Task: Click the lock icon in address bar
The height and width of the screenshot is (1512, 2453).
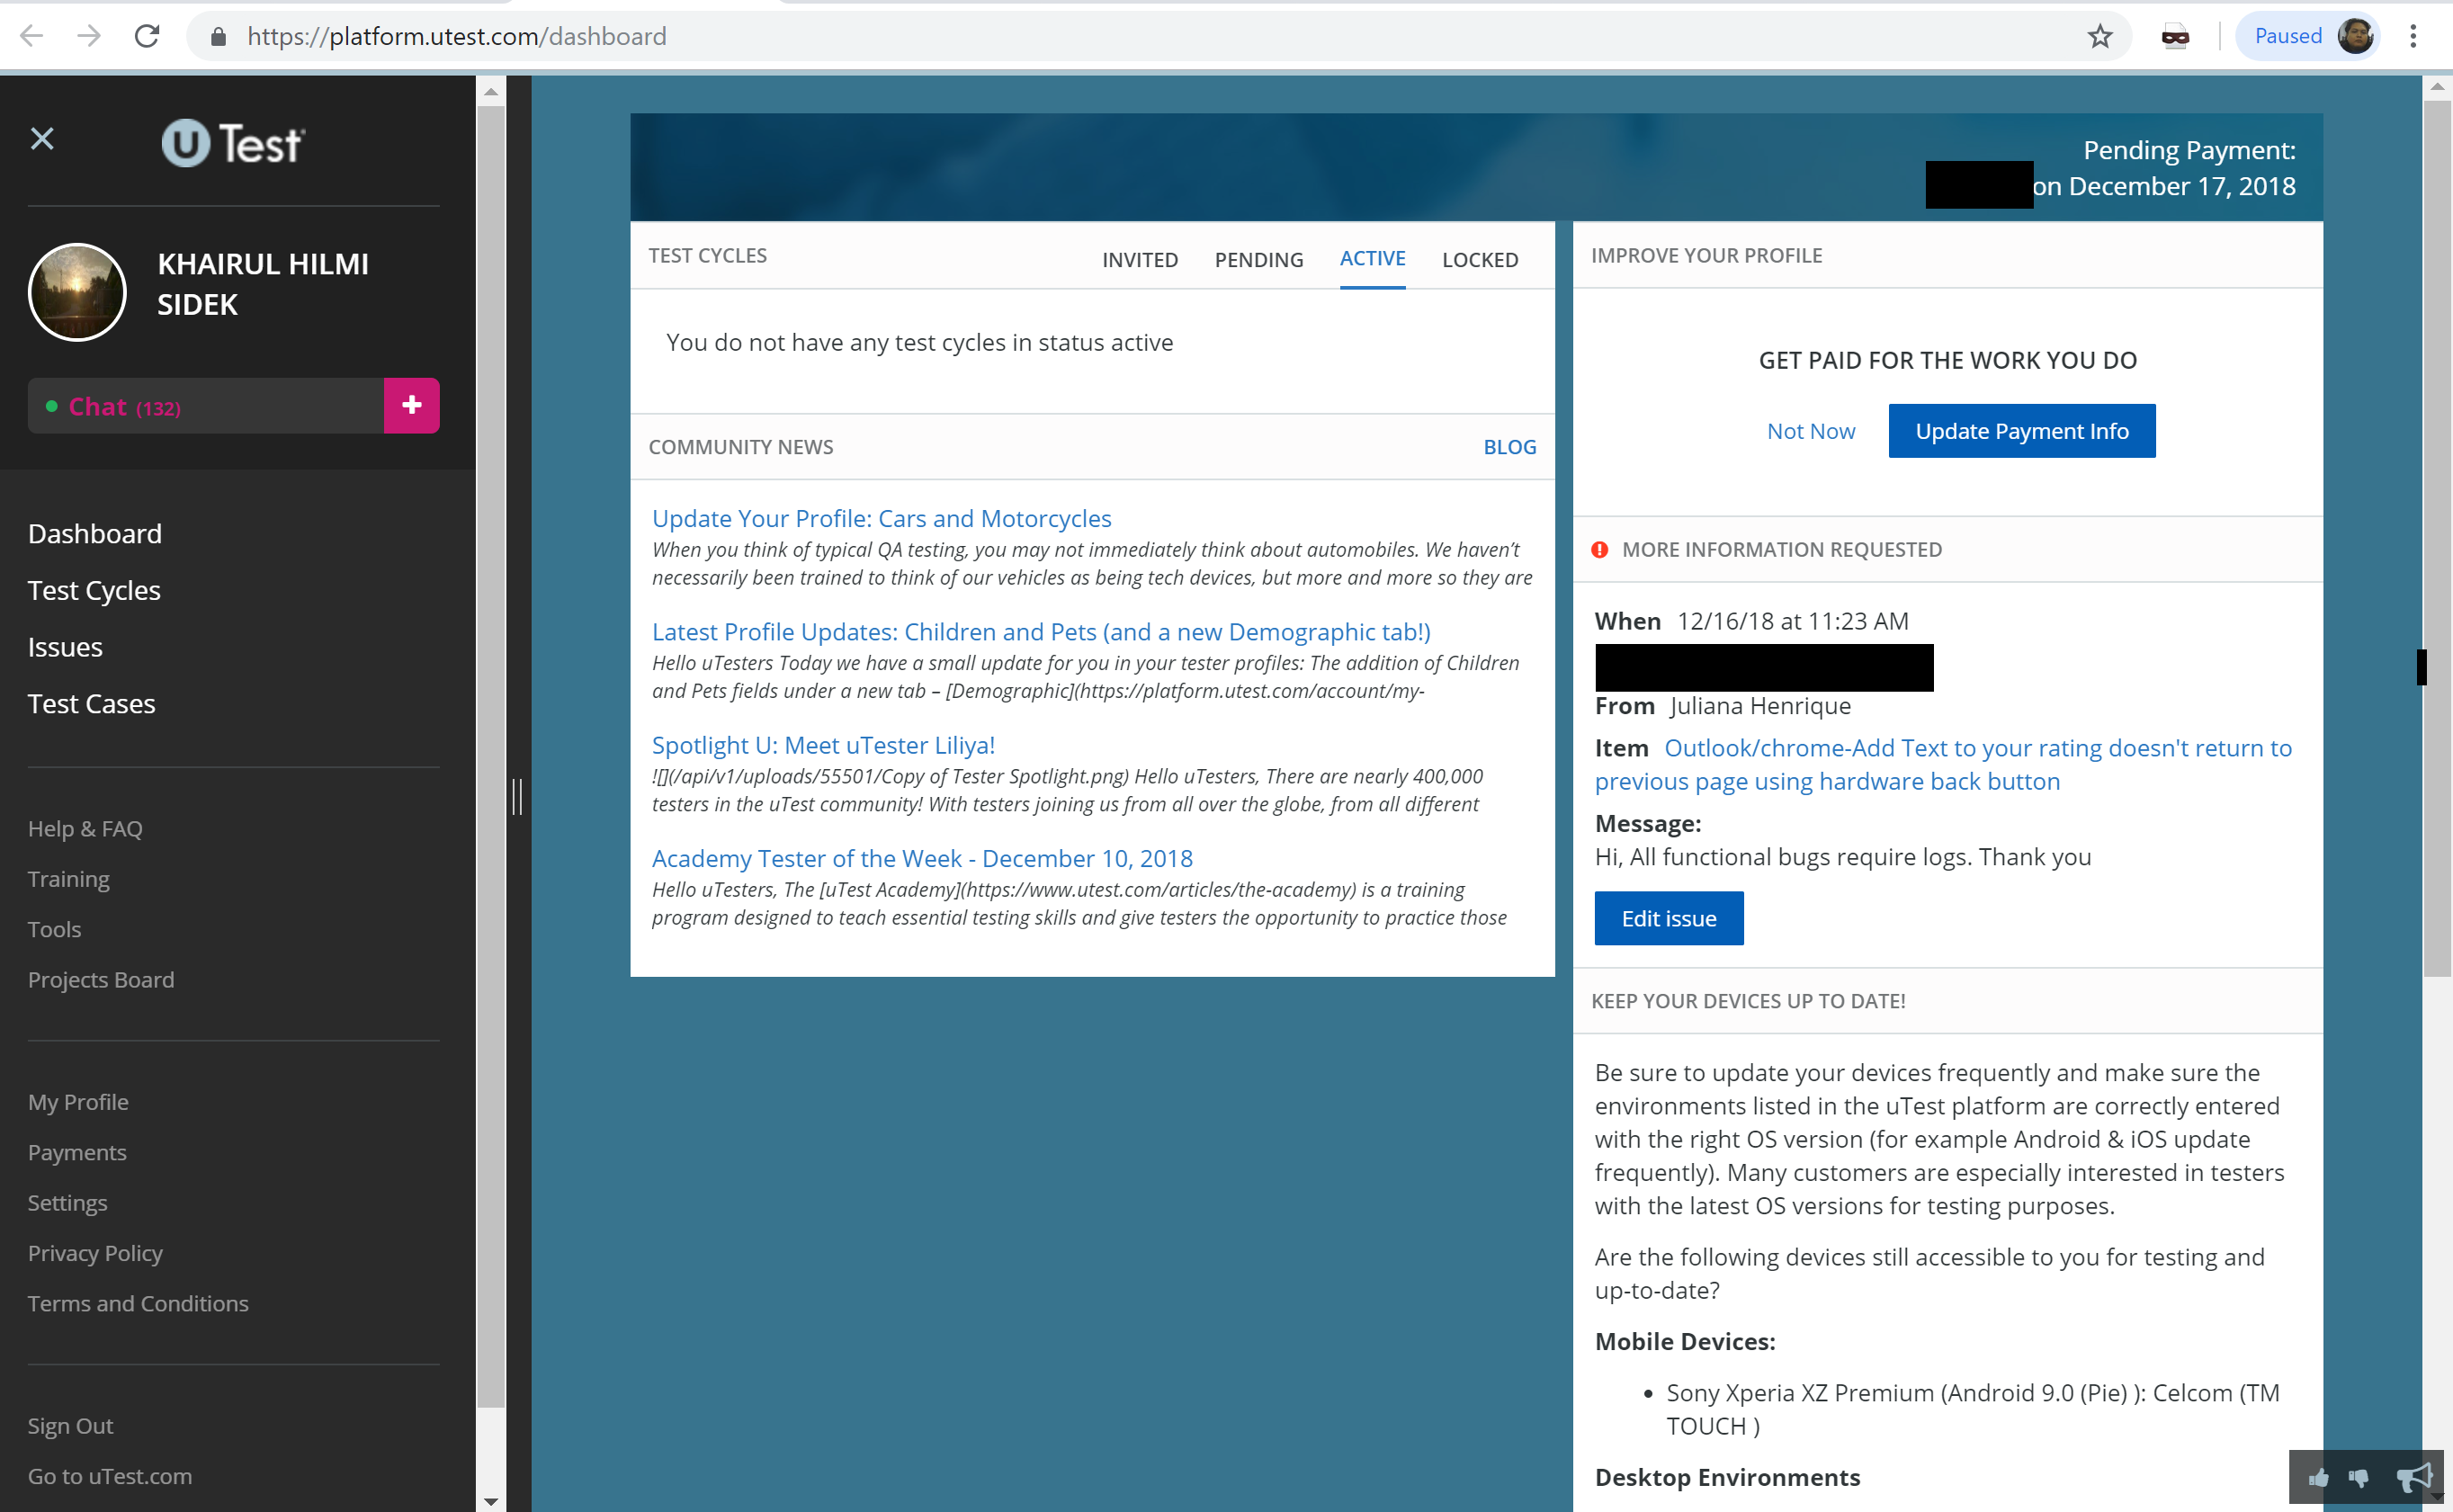Action: coord(218,37)
